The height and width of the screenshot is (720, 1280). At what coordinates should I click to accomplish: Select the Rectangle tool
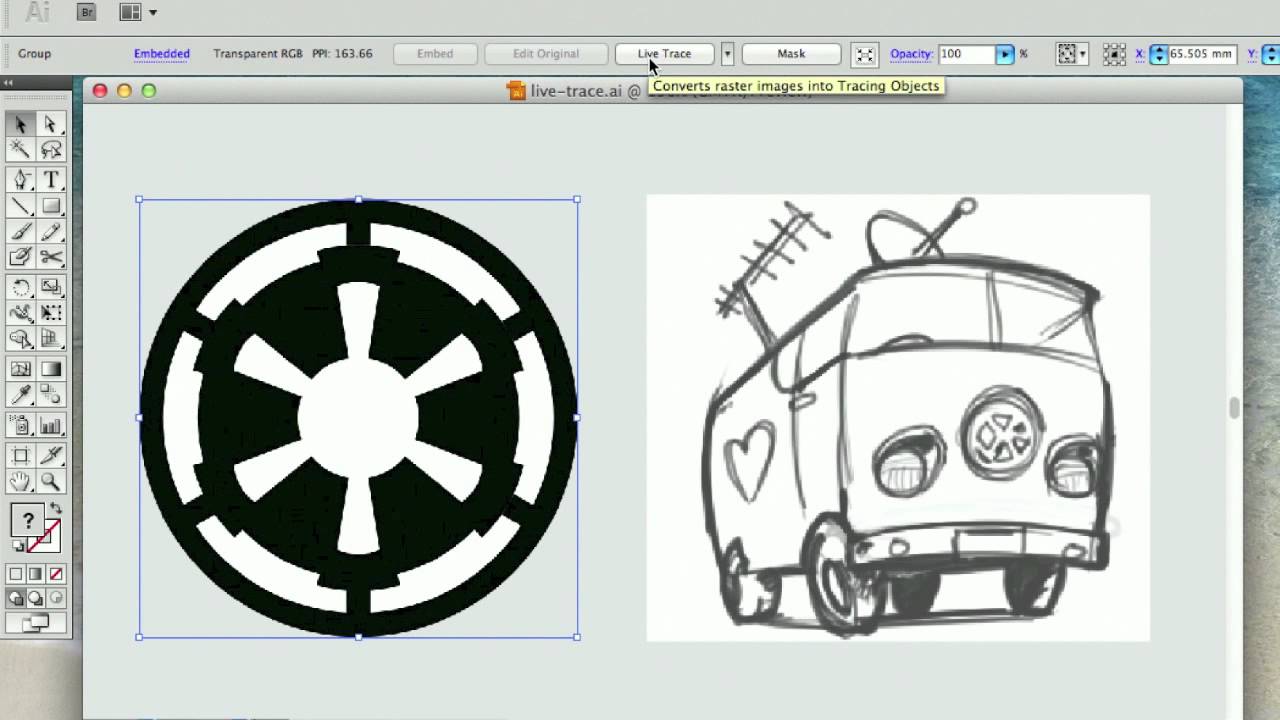click(48, 206)
